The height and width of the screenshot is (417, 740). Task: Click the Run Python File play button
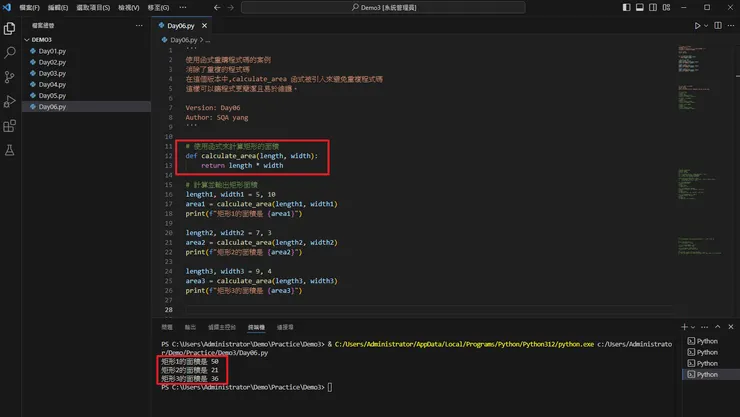[x=698, y=26]
